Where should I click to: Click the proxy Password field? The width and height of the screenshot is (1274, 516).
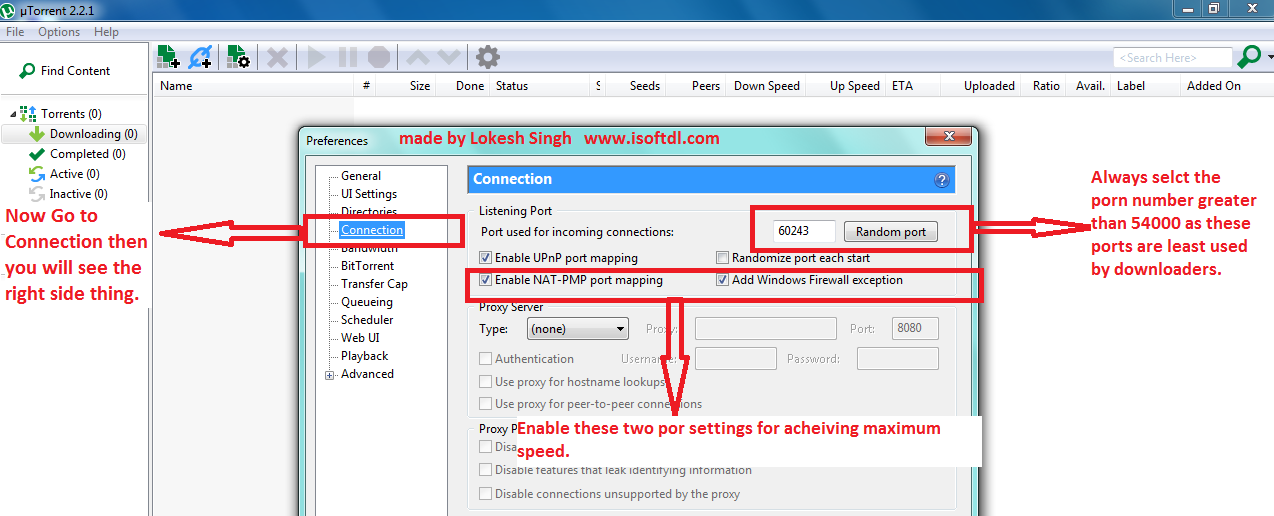coord(897,359)
